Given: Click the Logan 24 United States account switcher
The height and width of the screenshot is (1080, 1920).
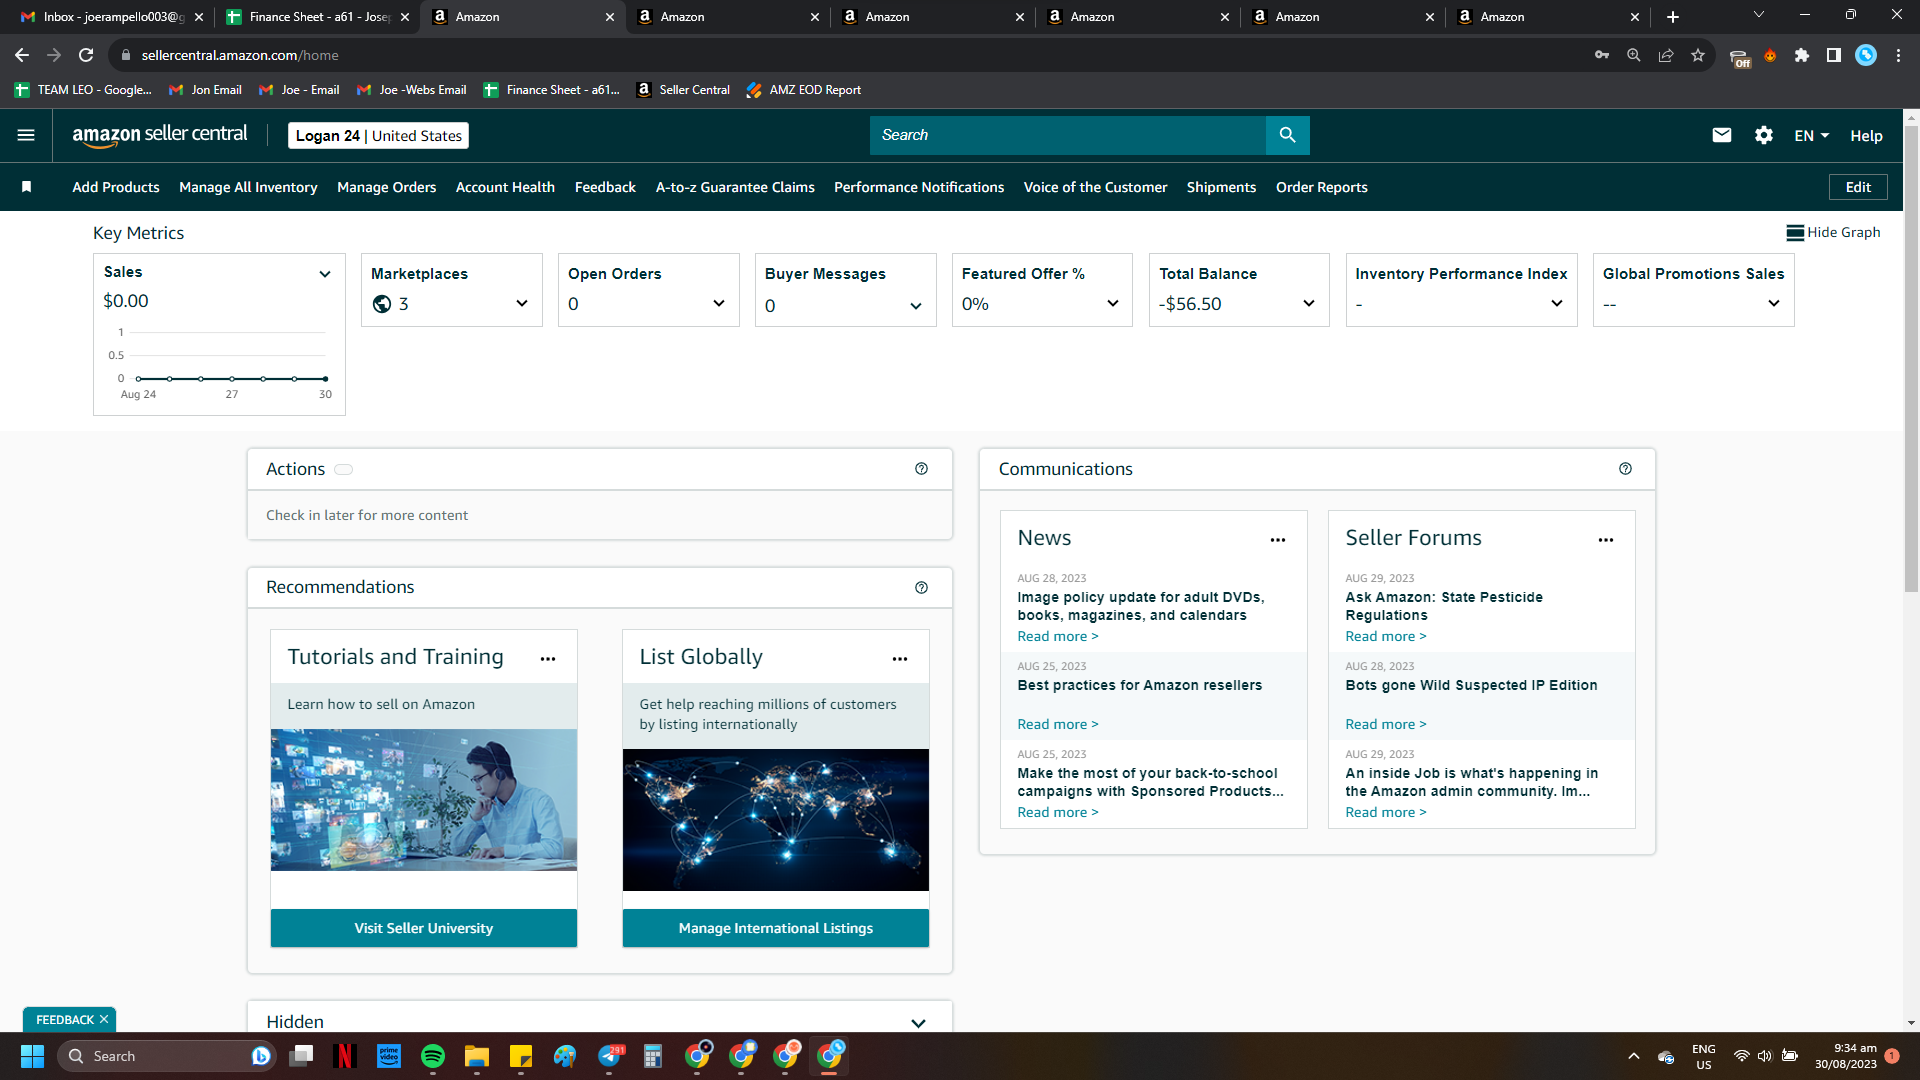Looking at the screenshot, I should (379, 136).
